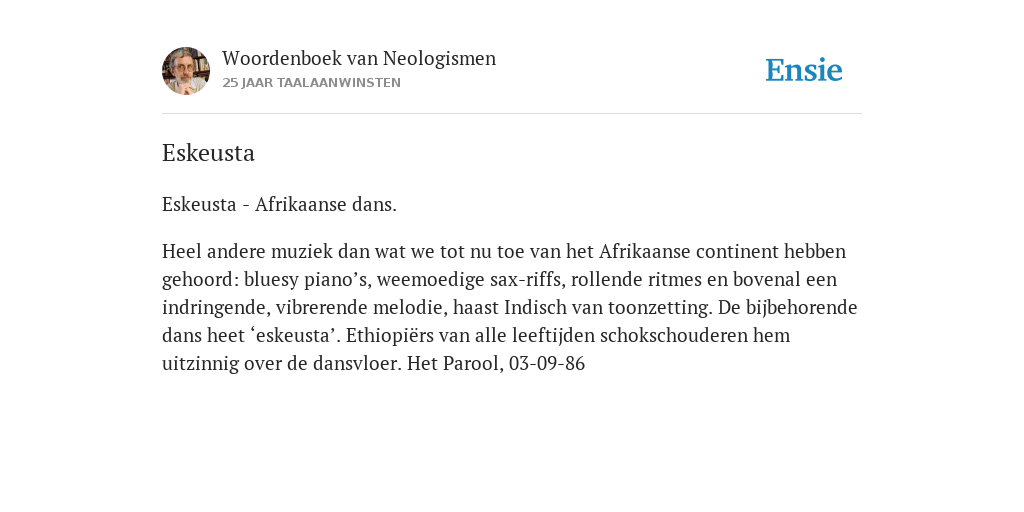This screenshot has width=1024, height=512.
Task: Open the Ensie logo link
Action: (804, 71)
